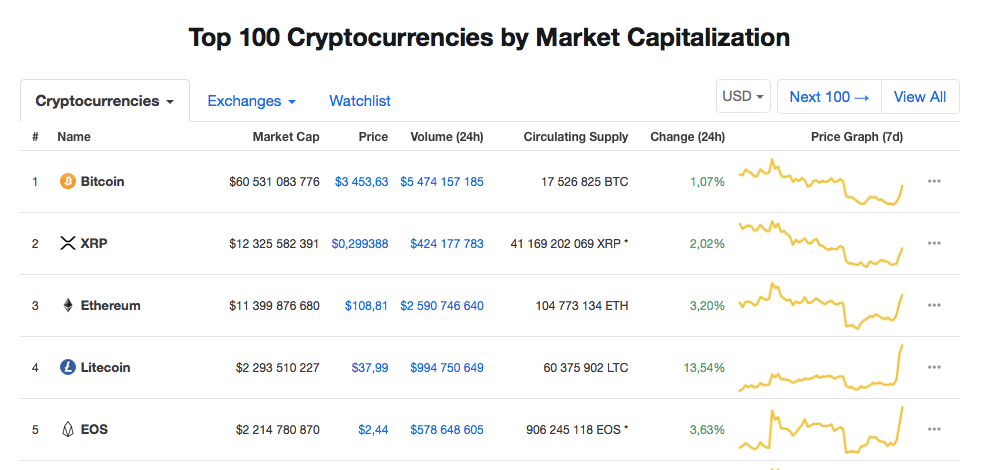Click the XRP logo icon
Screen dimensions: 988x470
coord(67,243)
